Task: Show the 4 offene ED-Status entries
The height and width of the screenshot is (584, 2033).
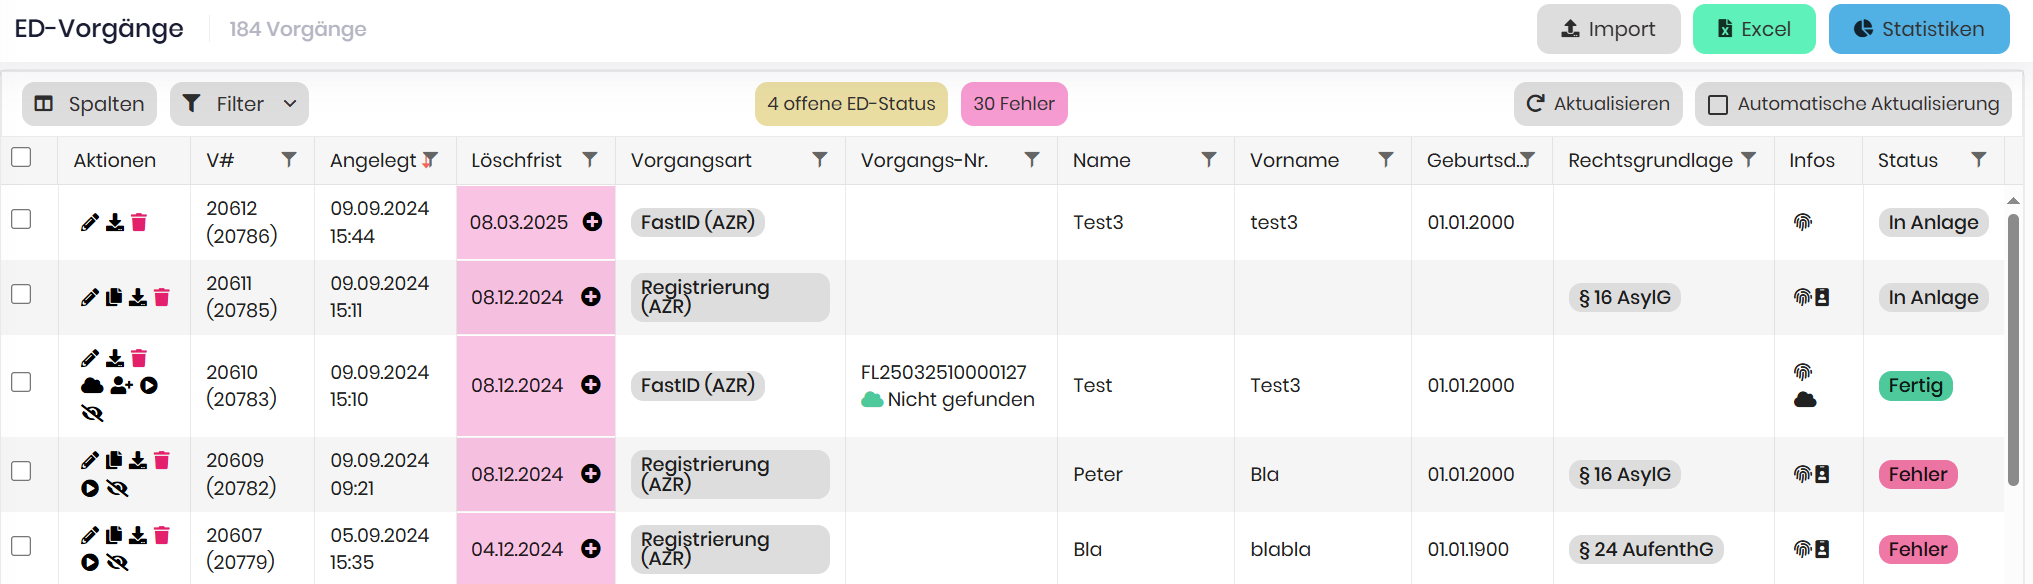Action: click(851, 104)
